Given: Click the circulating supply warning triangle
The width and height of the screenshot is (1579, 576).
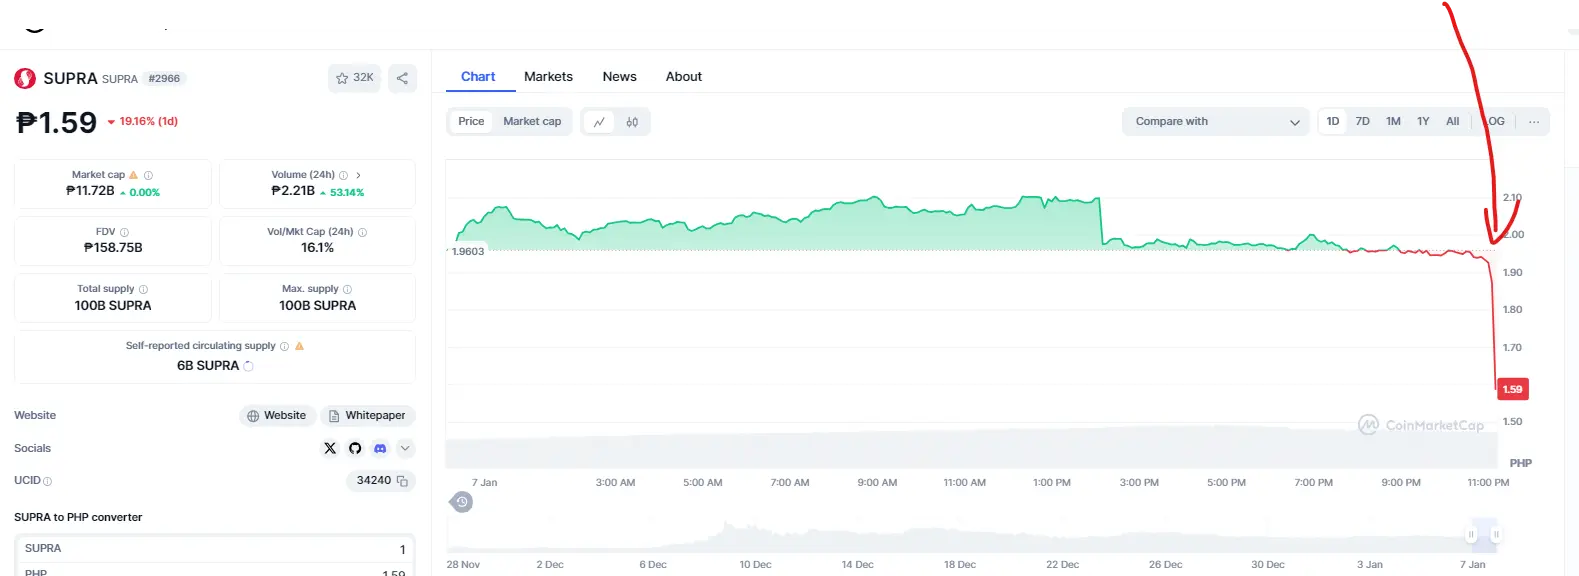Looking at the screenshot, I should [299, 346].
